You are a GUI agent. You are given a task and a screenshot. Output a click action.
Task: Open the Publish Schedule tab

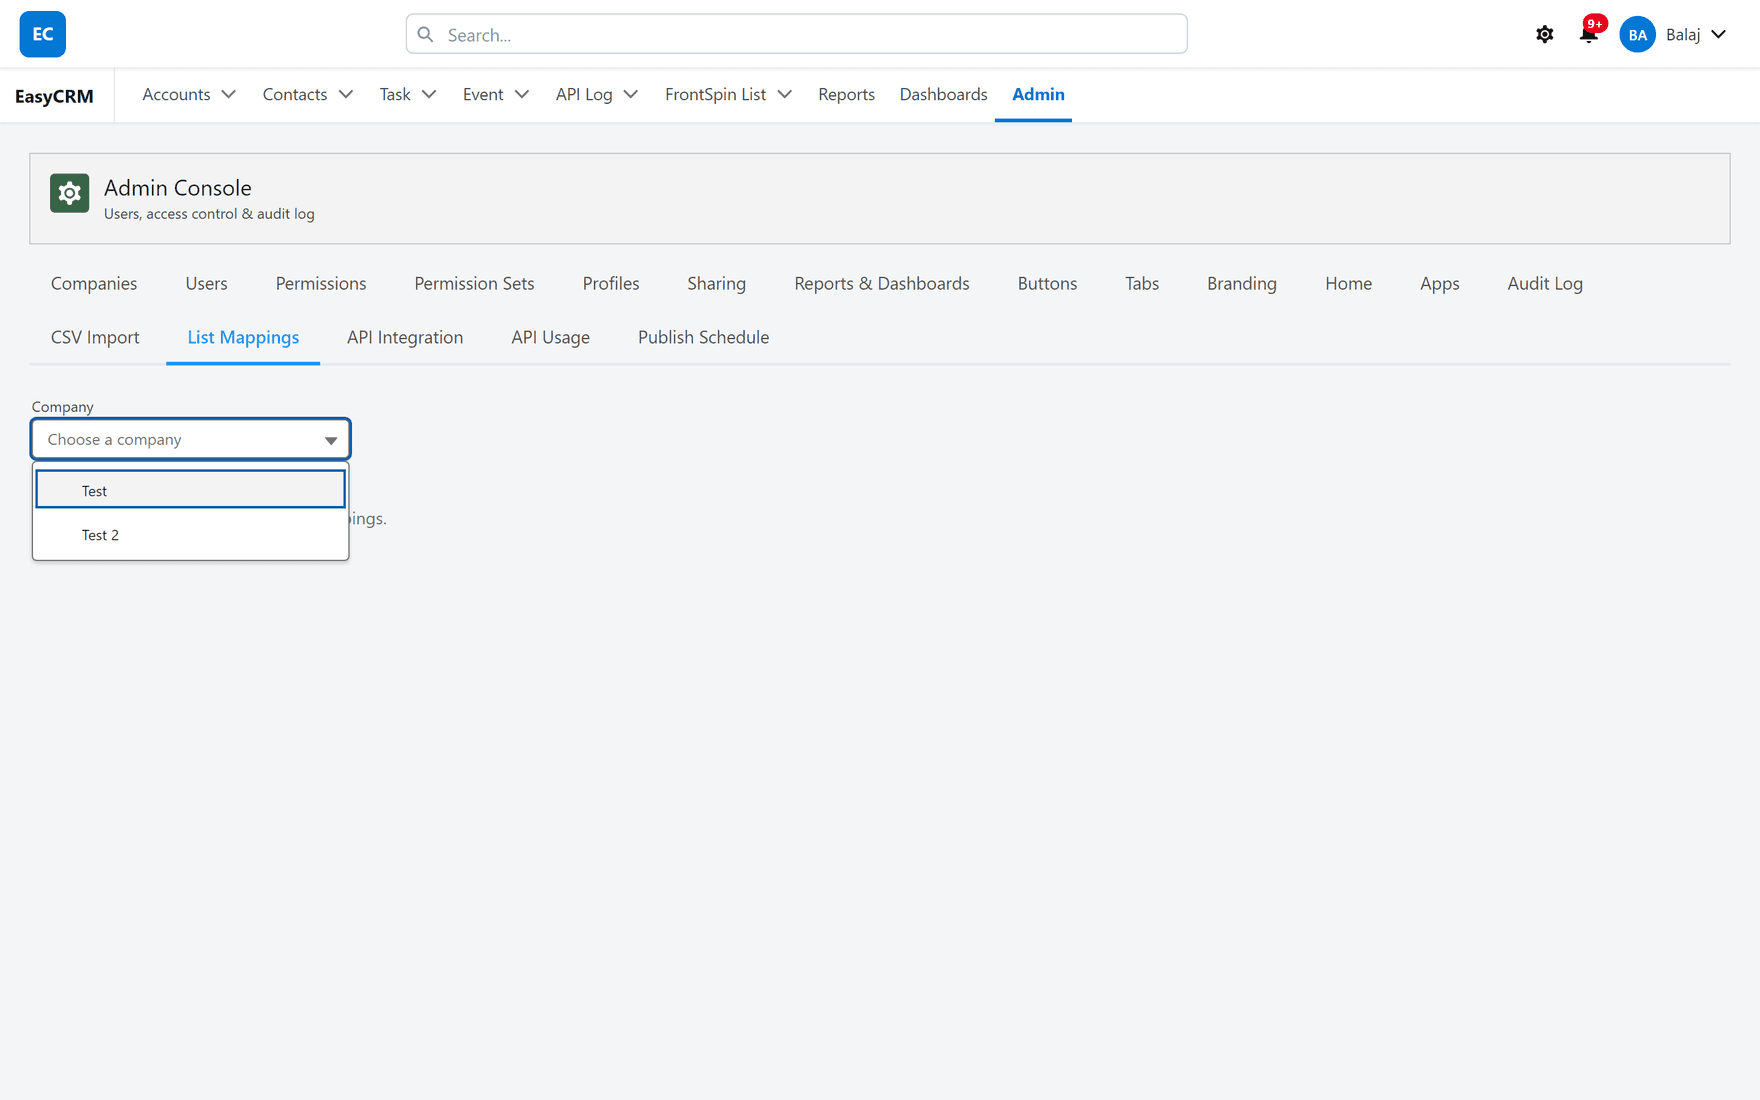(704, 337)
